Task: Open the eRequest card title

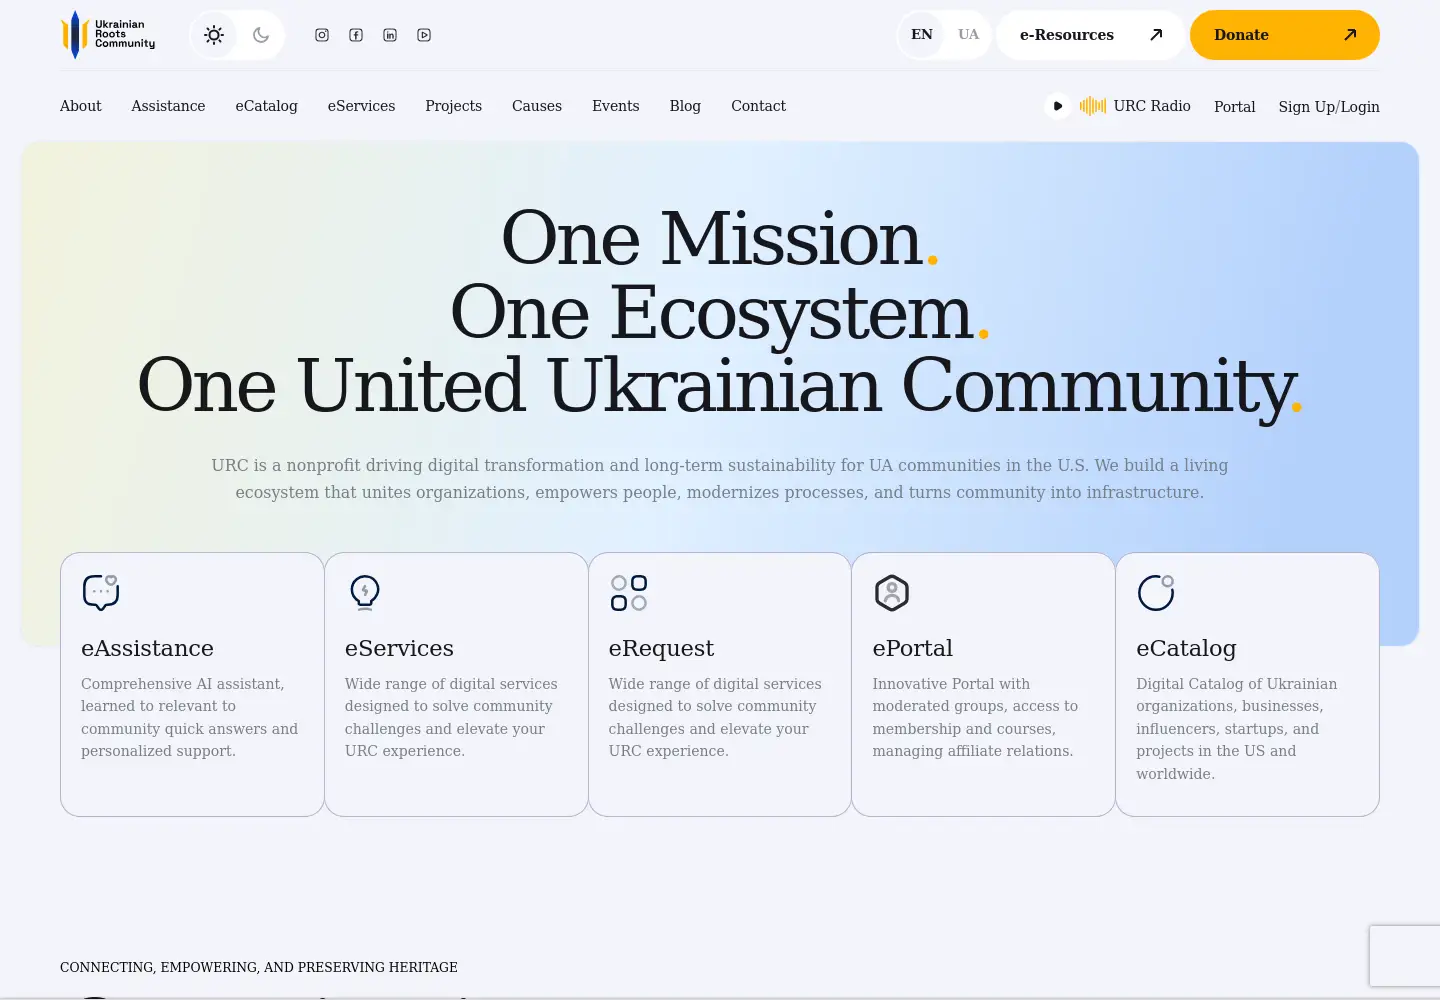Action: click(x=661, y=648)
